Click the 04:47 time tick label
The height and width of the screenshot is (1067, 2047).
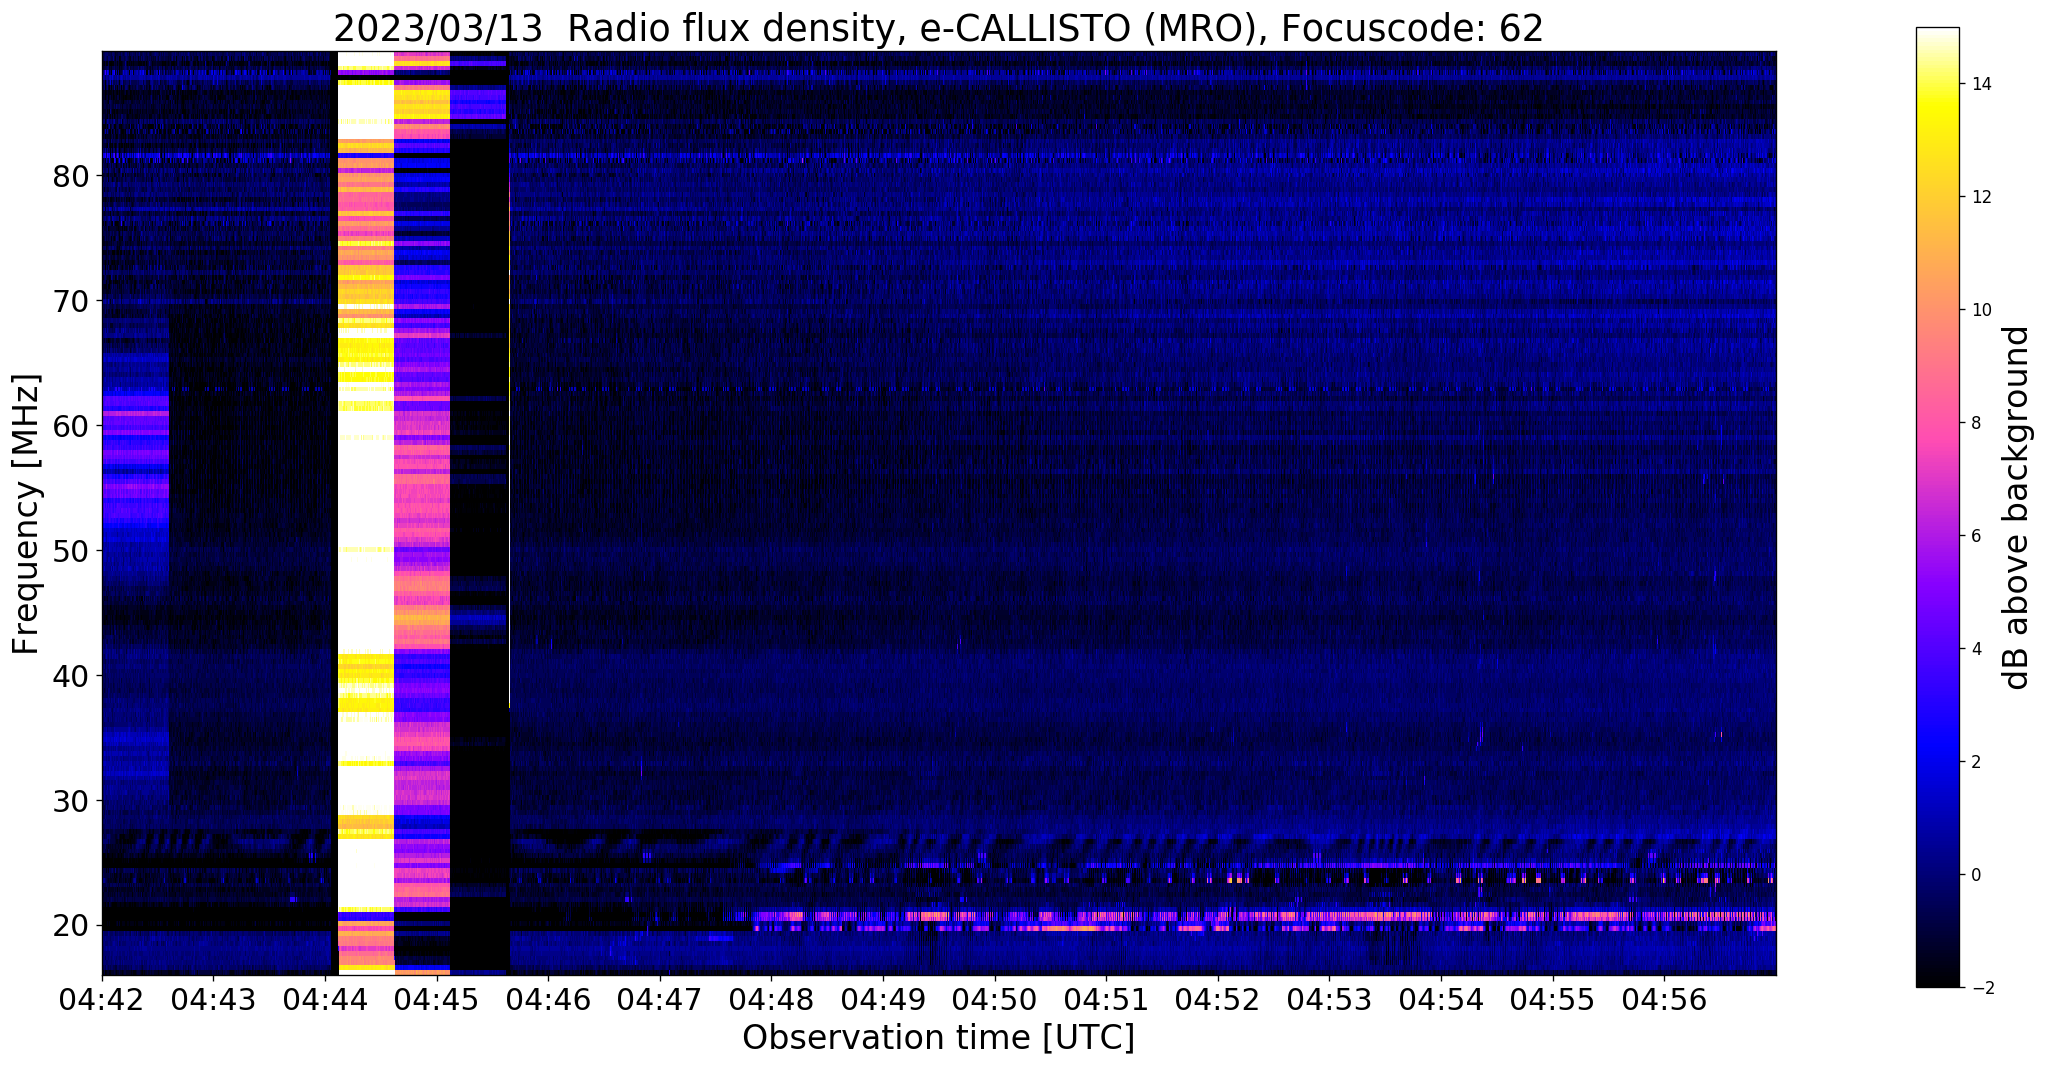(660, 999)
